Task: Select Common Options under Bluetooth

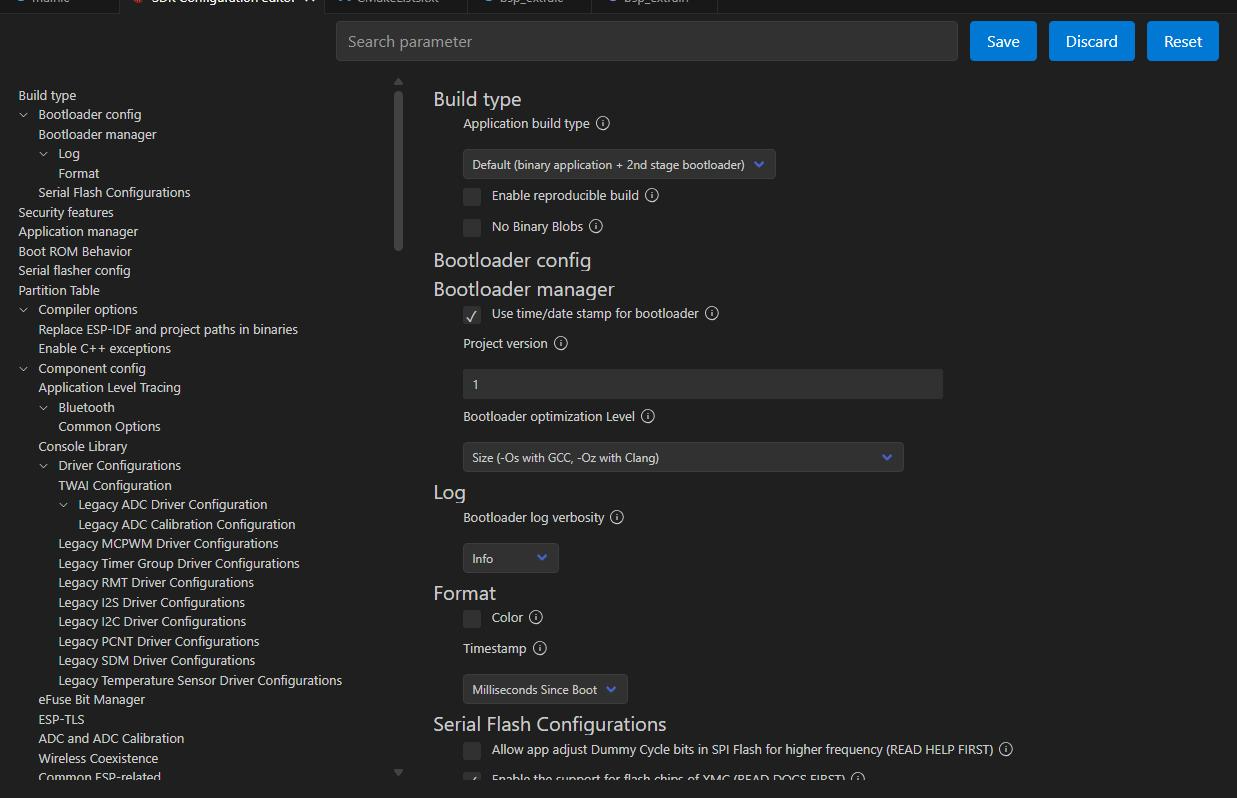Action: 109,426
